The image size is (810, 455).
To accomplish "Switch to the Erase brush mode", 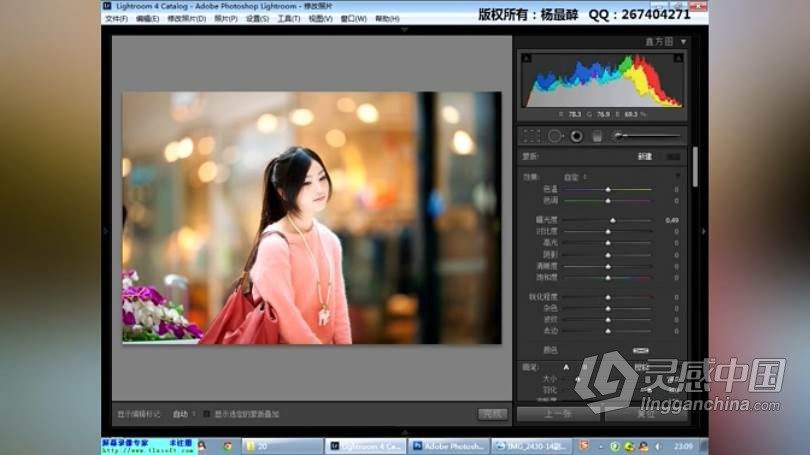I will 642,367.
